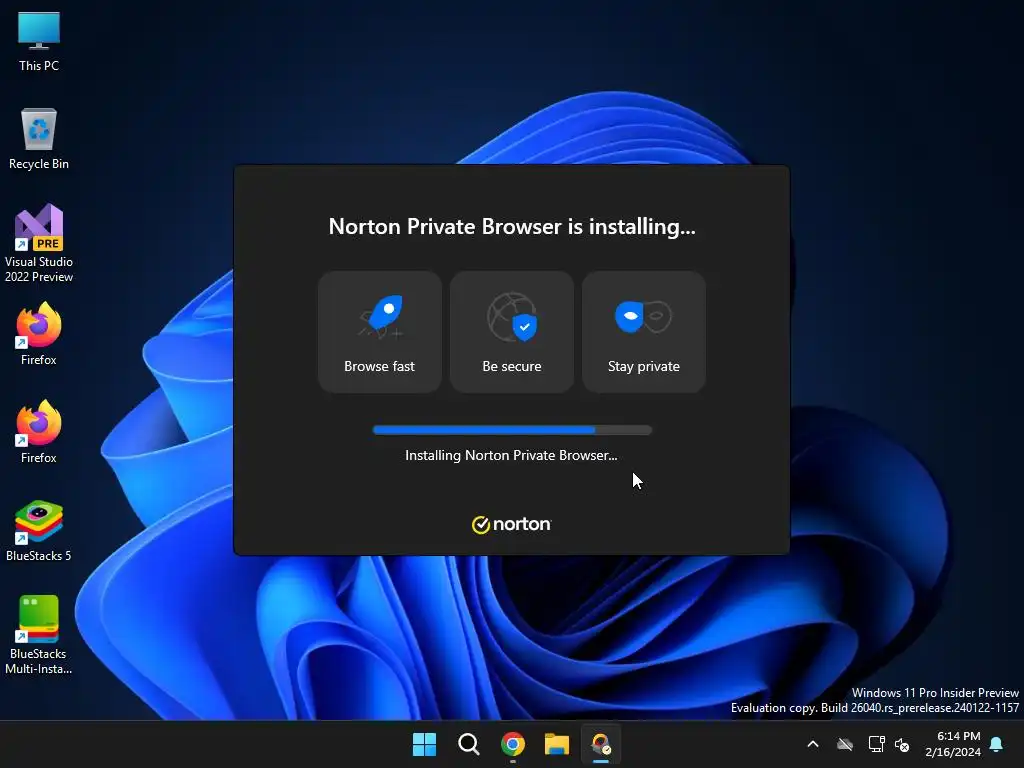
Task: Open taskbar Search
Action: (468, 744)
